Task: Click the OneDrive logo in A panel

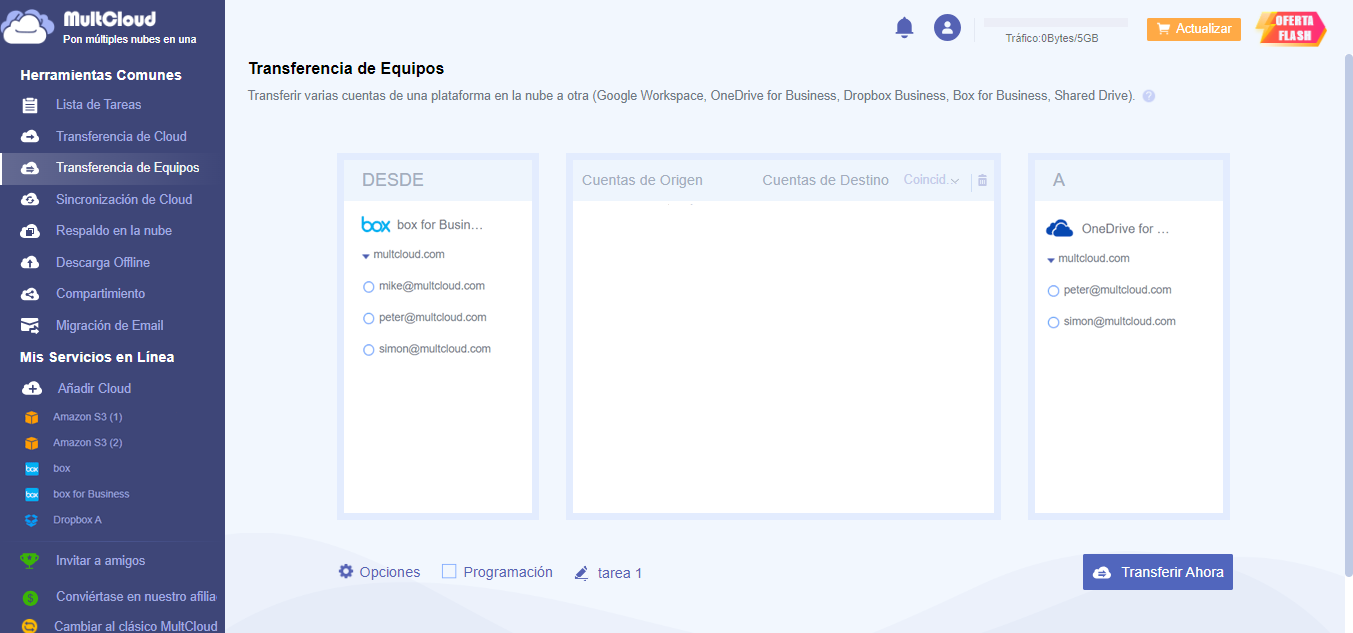Action: coord(1060,229)
